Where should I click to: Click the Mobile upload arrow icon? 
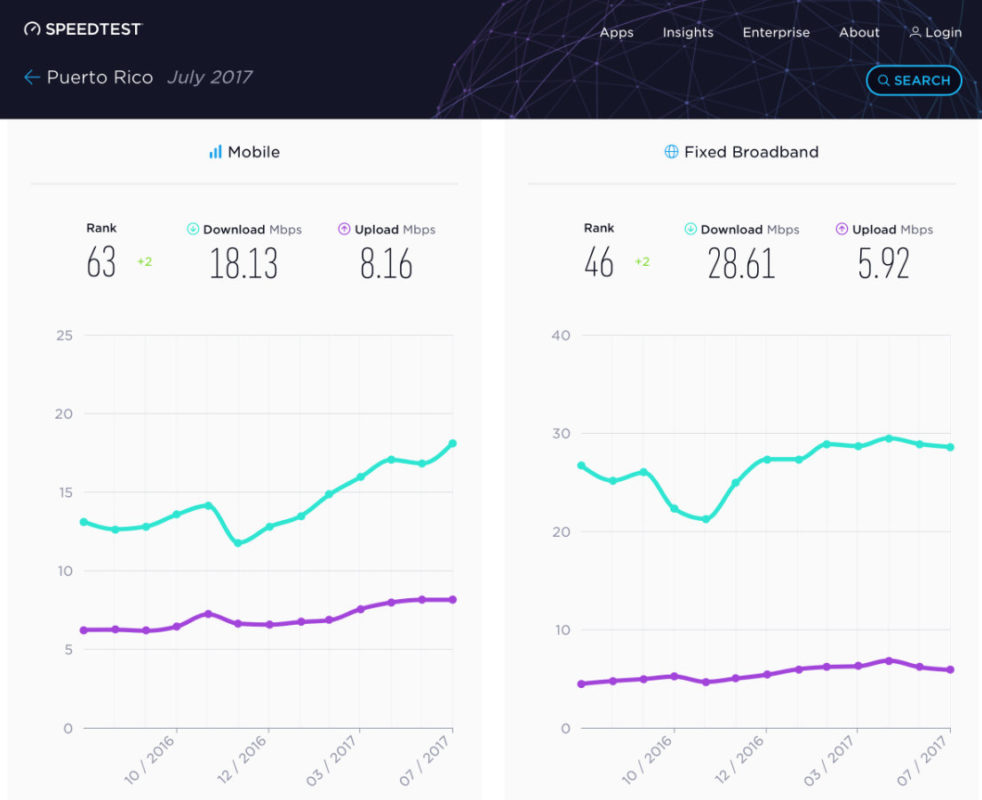tap(343, 230)
